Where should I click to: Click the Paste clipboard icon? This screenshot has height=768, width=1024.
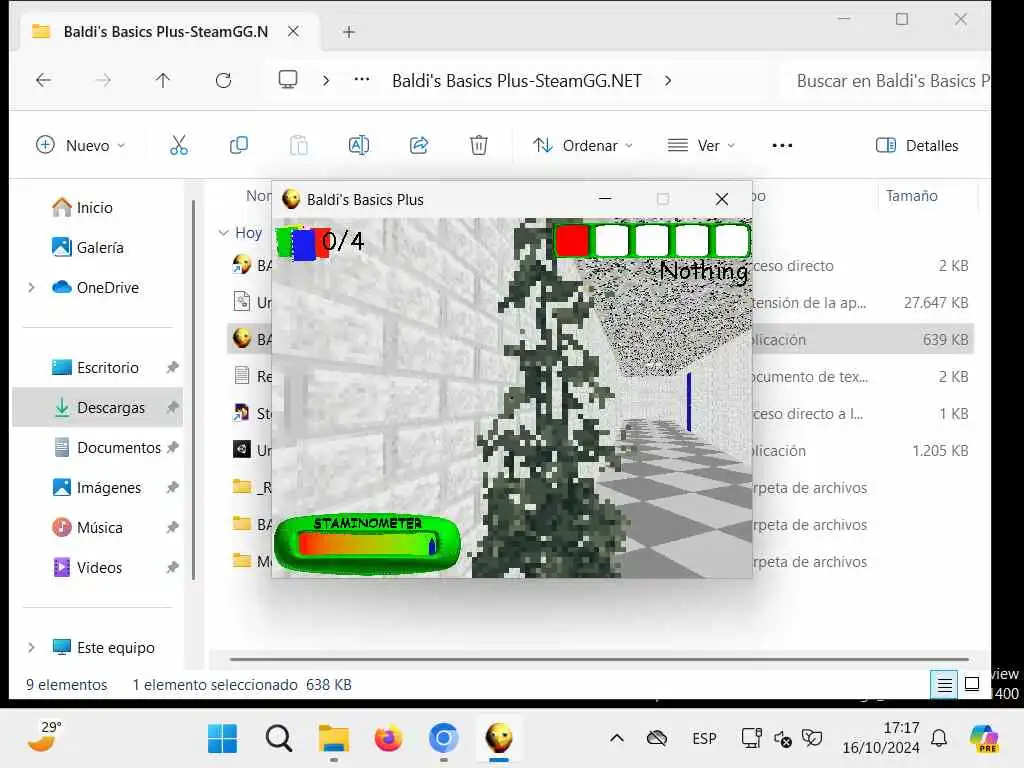pos(298,145)
